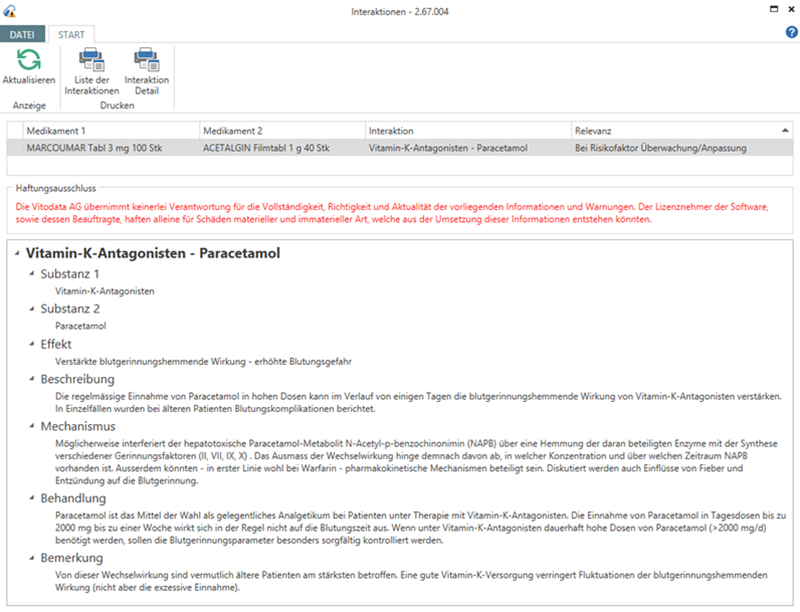Select the MARCOUMAR Tabl 3 mg 100 Stk cell

111,148
